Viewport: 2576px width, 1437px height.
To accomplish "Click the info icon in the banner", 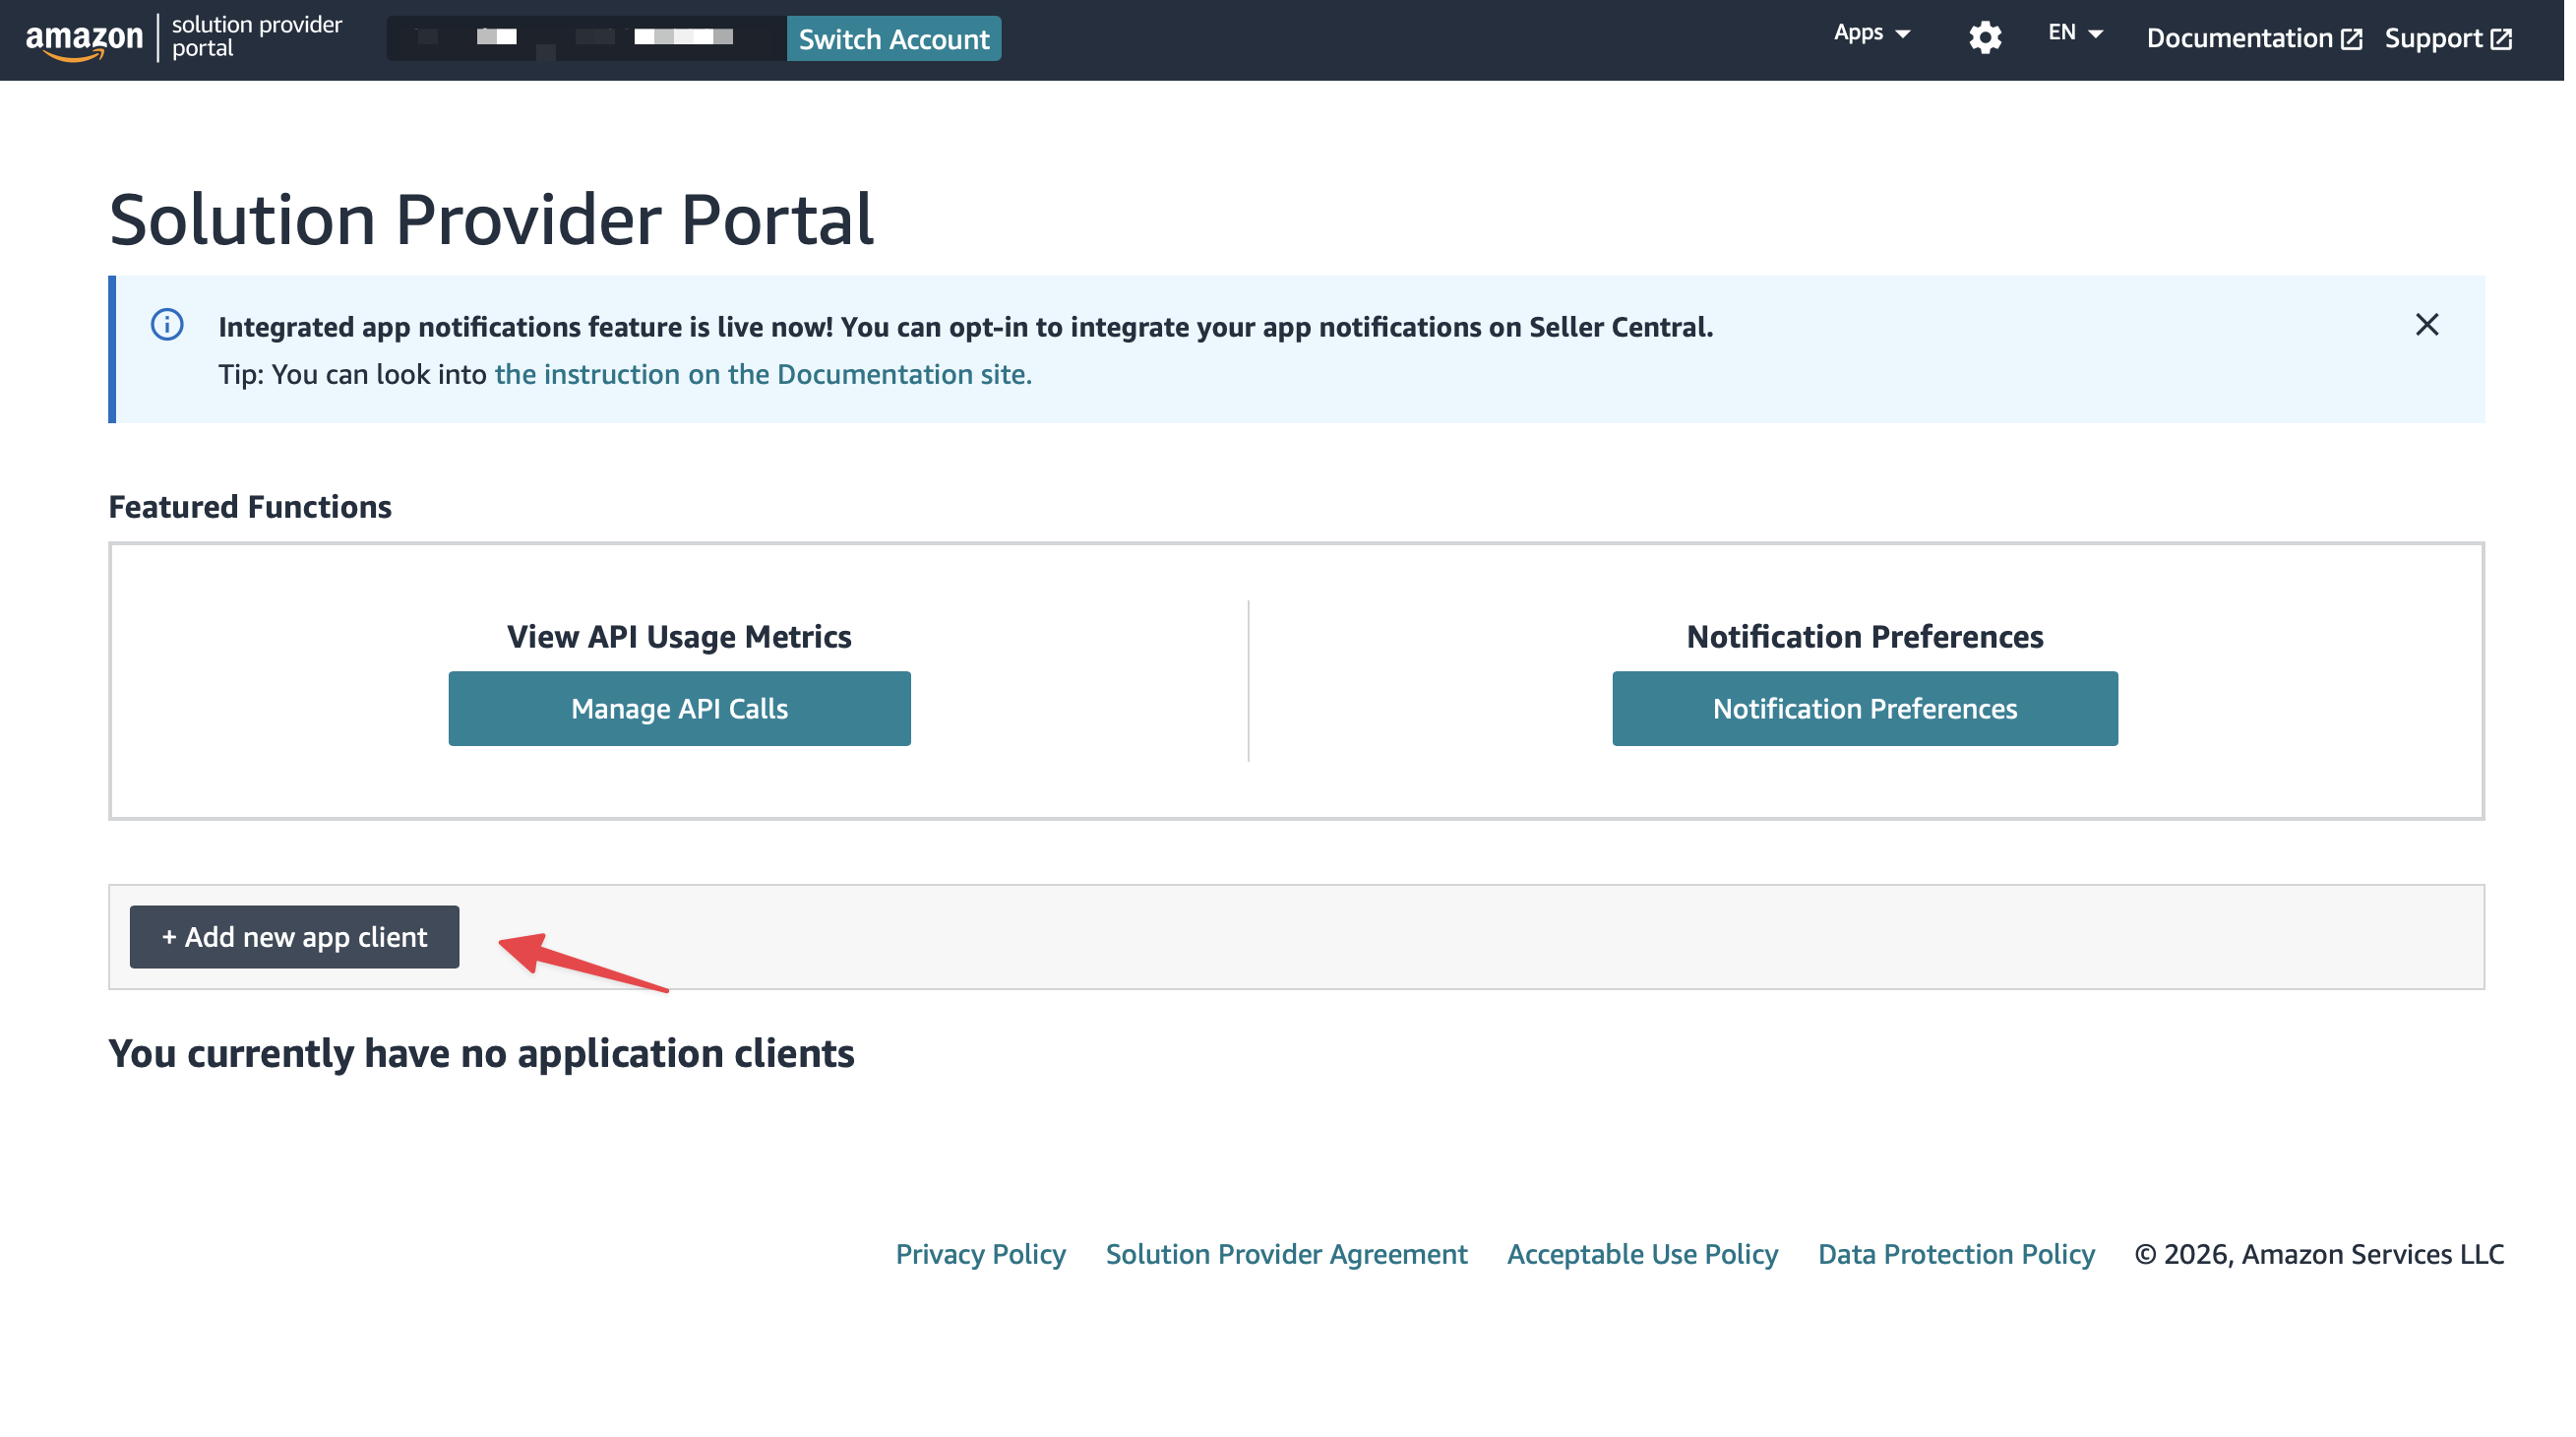I will tap(167, 325).
